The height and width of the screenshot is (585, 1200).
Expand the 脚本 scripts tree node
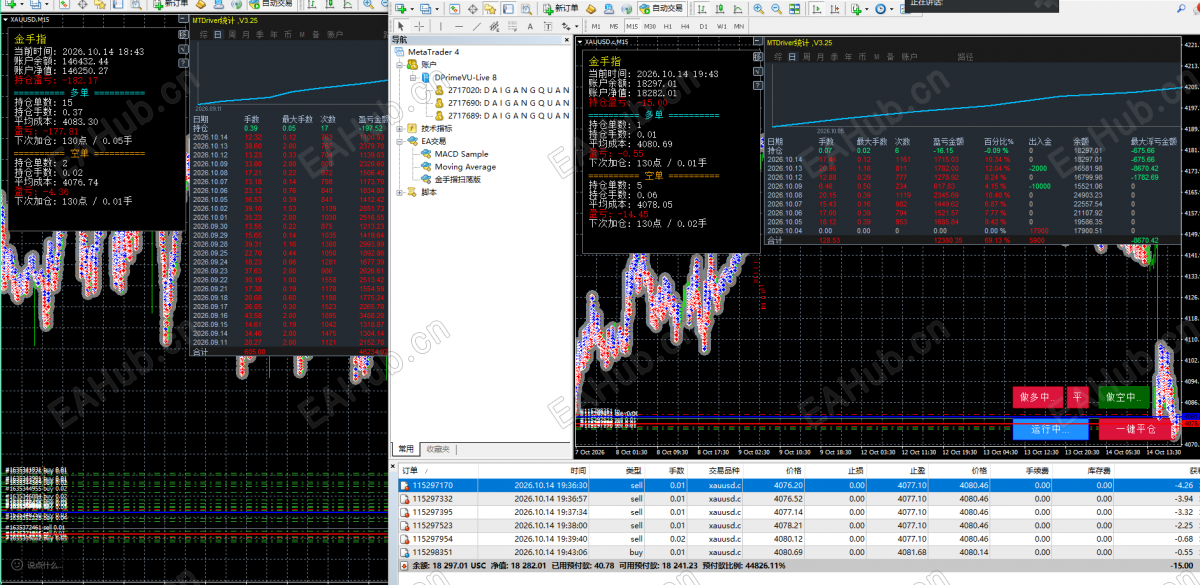401,193
